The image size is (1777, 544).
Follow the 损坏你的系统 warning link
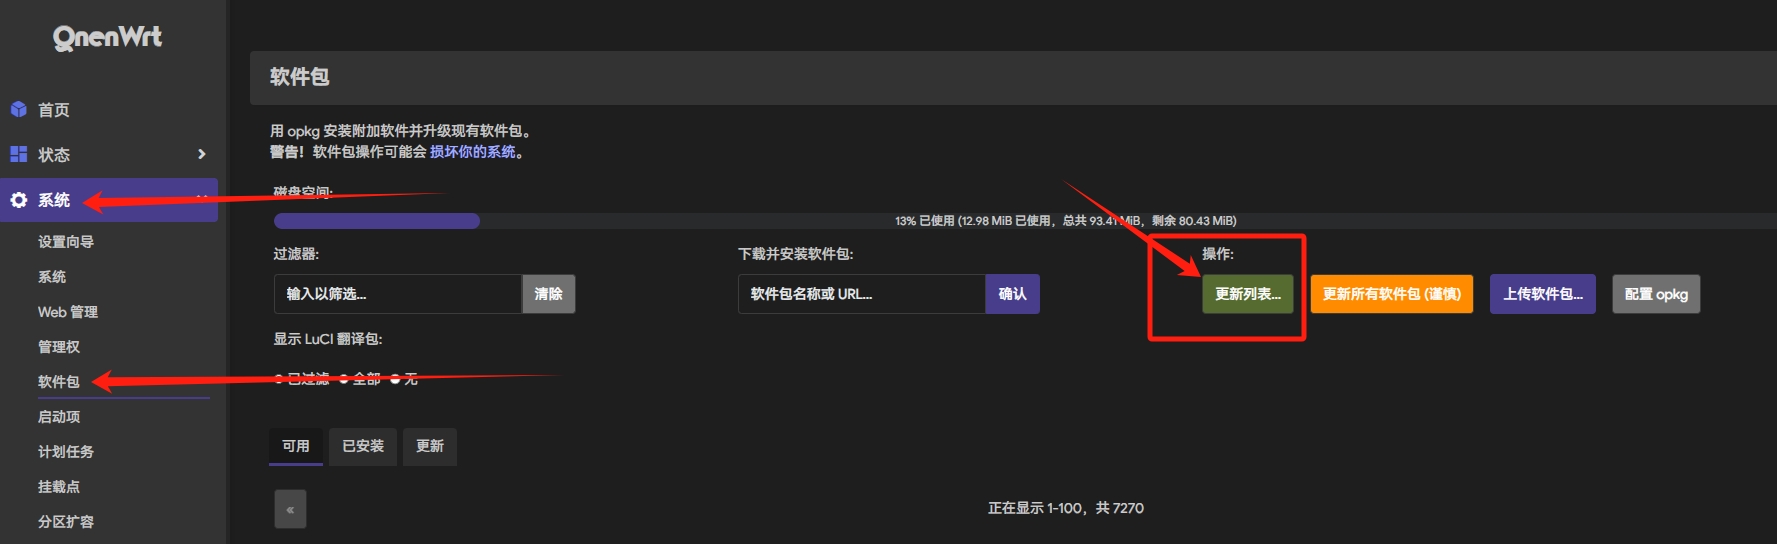pos(473,152)
